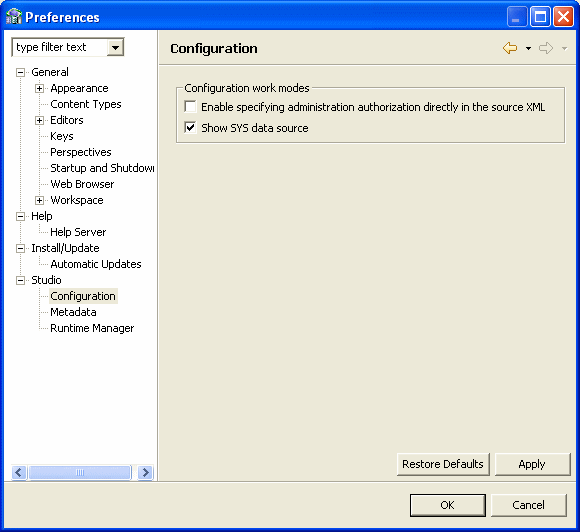Open the Perspectives preference page

[x=81, y=152]
